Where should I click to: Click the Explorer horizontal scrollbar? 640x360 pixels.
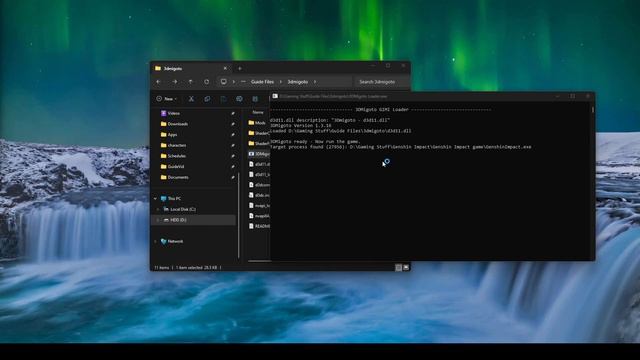259,261
